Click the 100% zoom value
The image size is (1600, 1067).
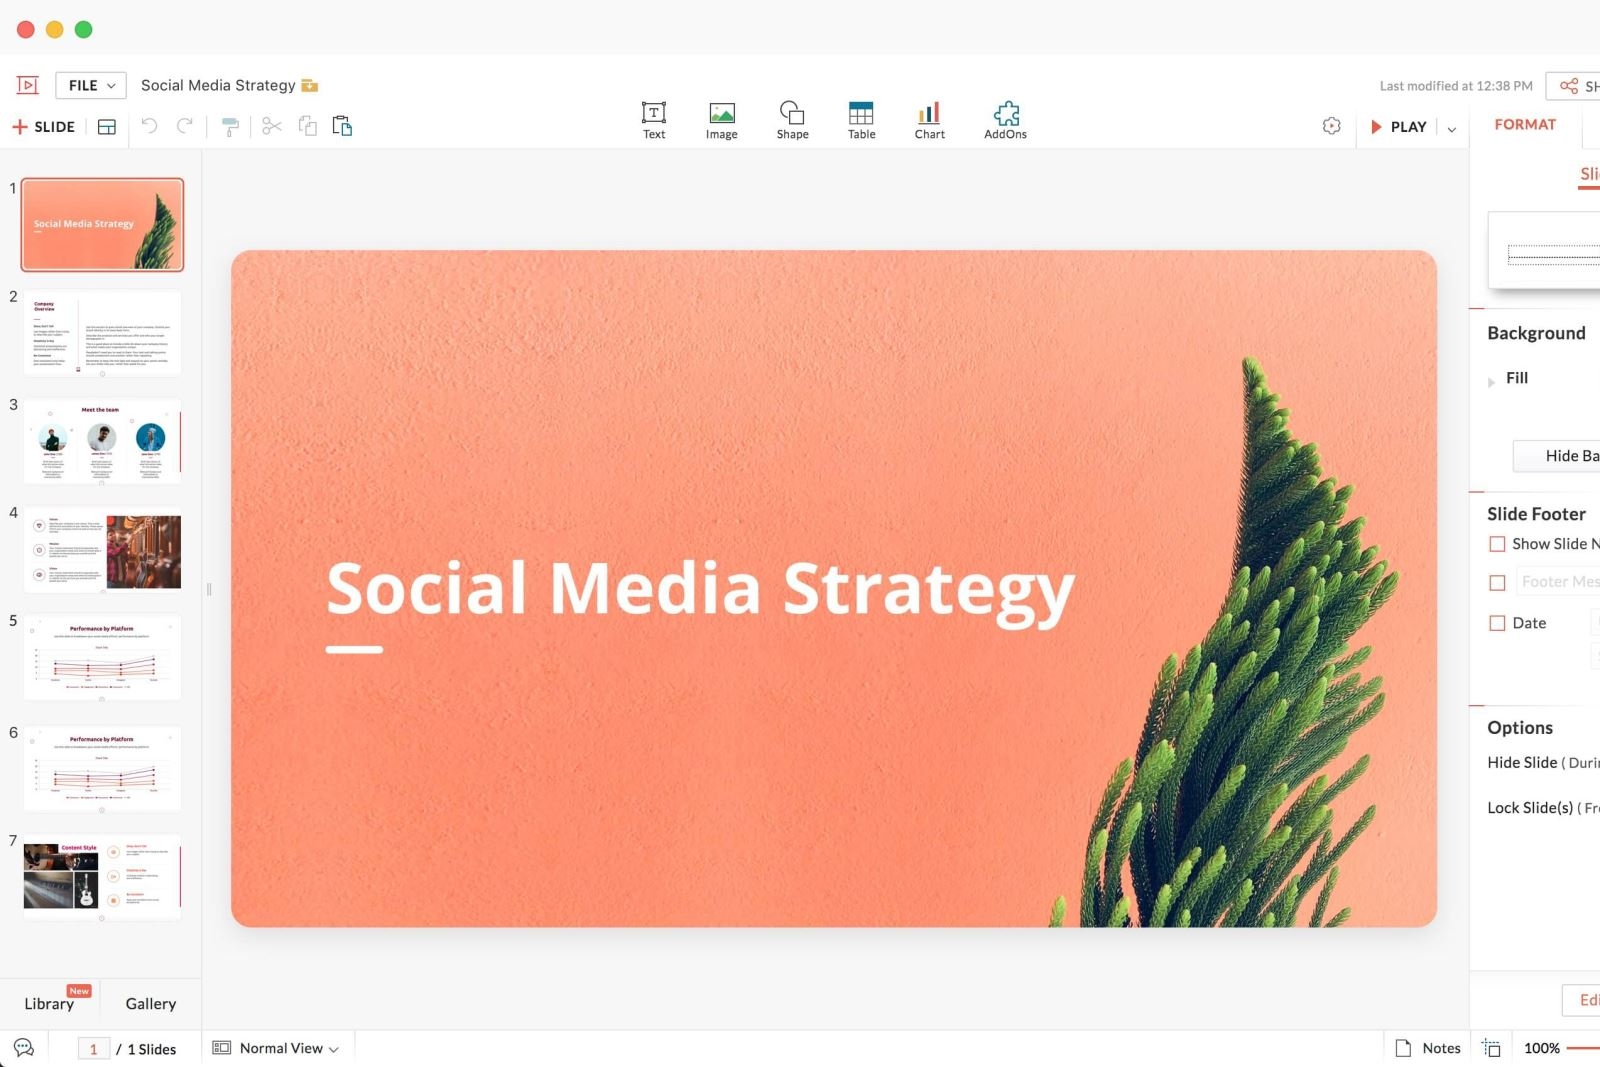[1541, 1048]
